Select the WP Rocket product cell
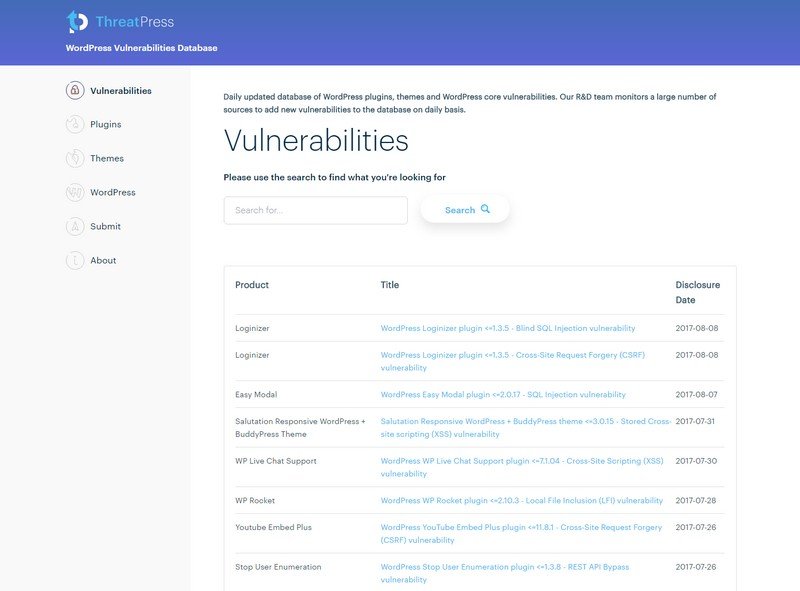800x591 pixels. (255, 501)
